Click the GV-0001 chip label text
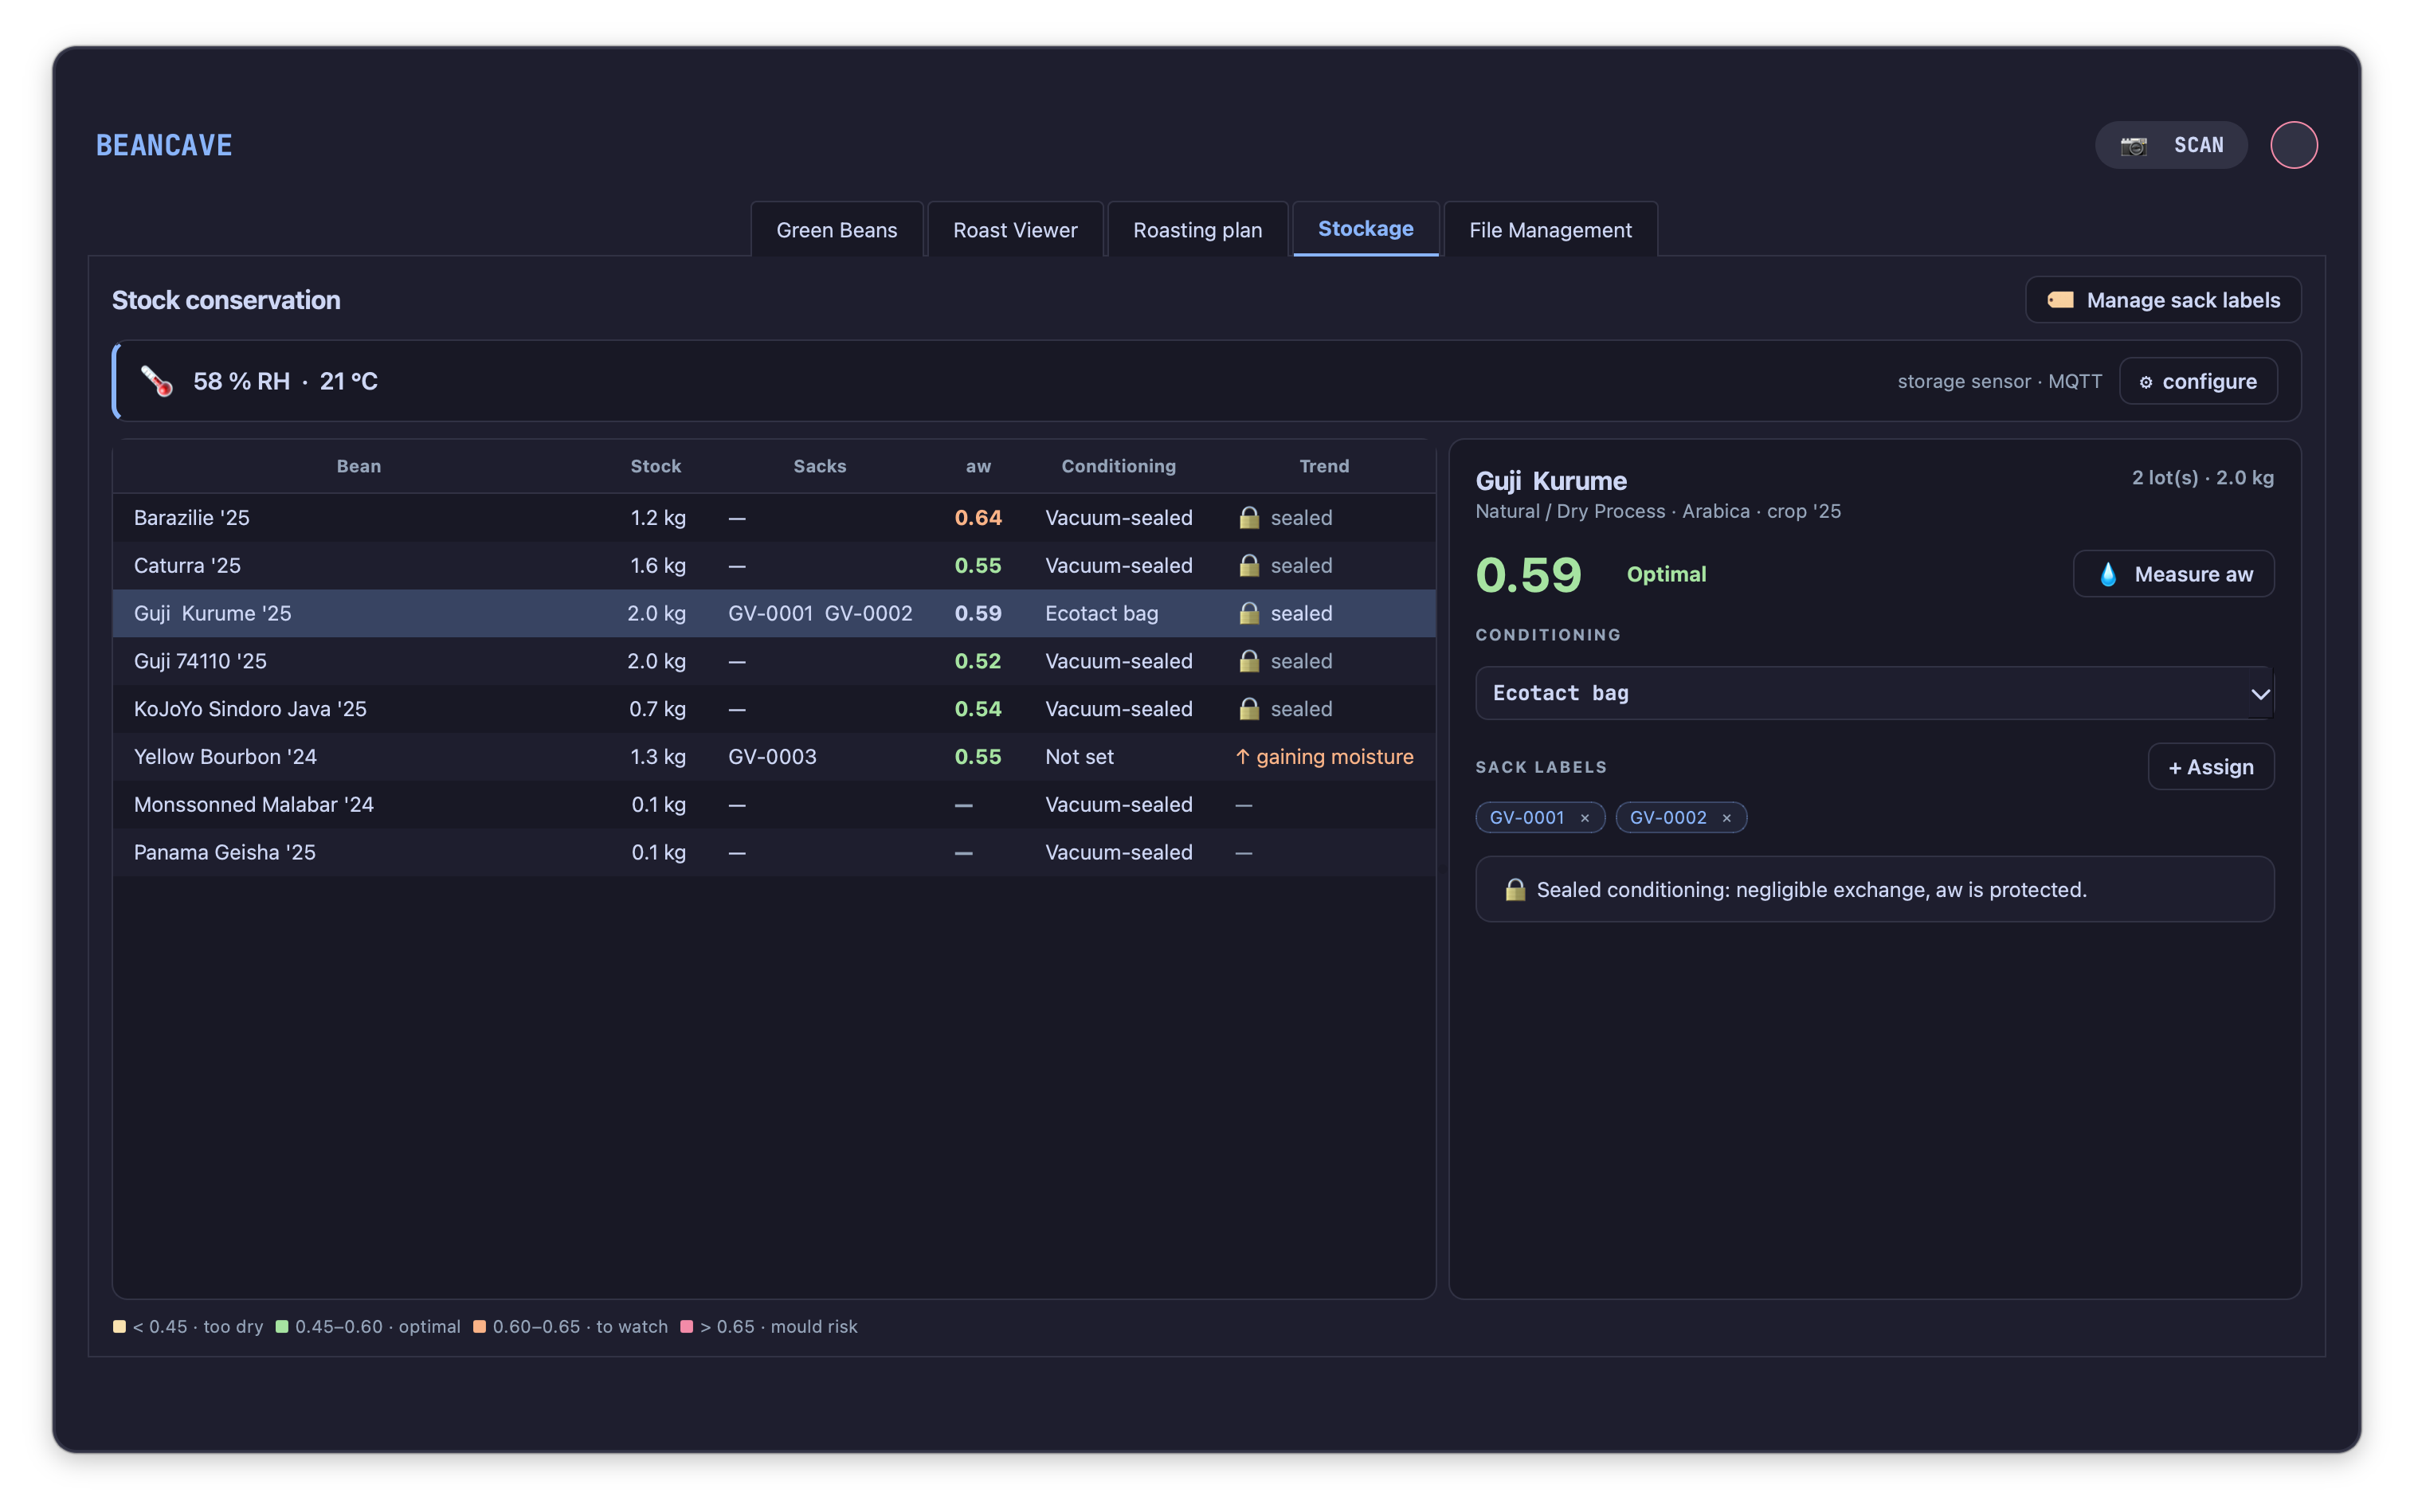The height and width of the screenshot is (1512, 2414). [x=1527, y=818]
